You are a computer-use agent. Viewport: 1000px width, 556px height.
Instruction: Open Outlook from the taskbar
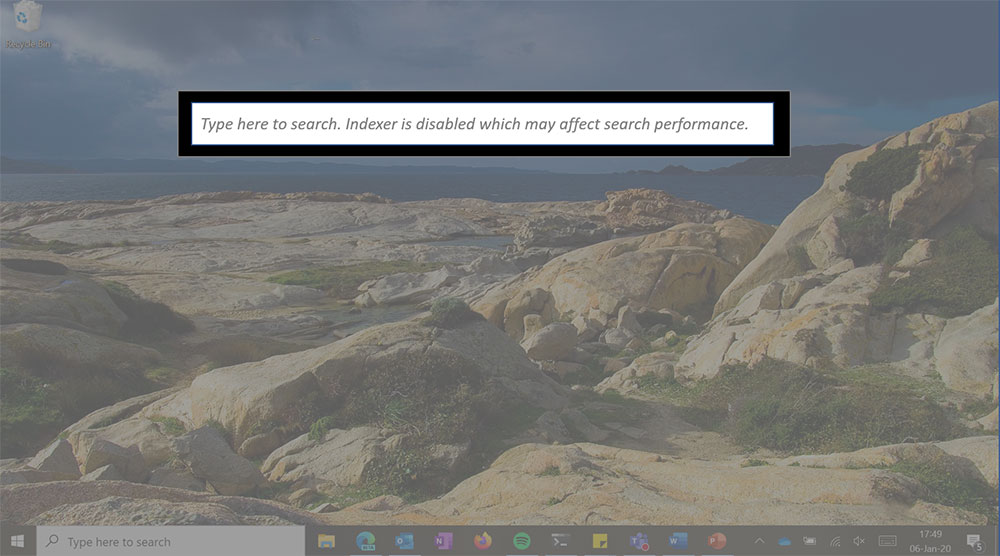tap(404, 541)
